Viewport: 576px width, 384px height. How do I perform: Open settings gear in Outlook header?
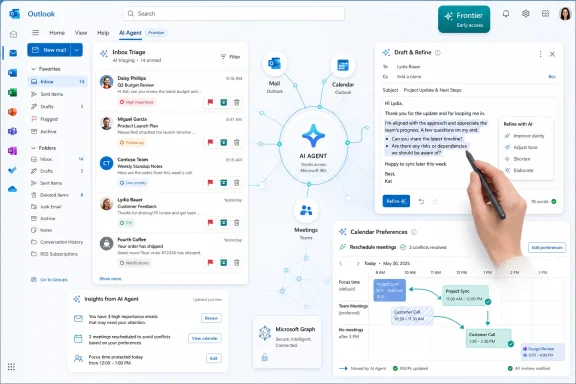[x=526, y=14]
